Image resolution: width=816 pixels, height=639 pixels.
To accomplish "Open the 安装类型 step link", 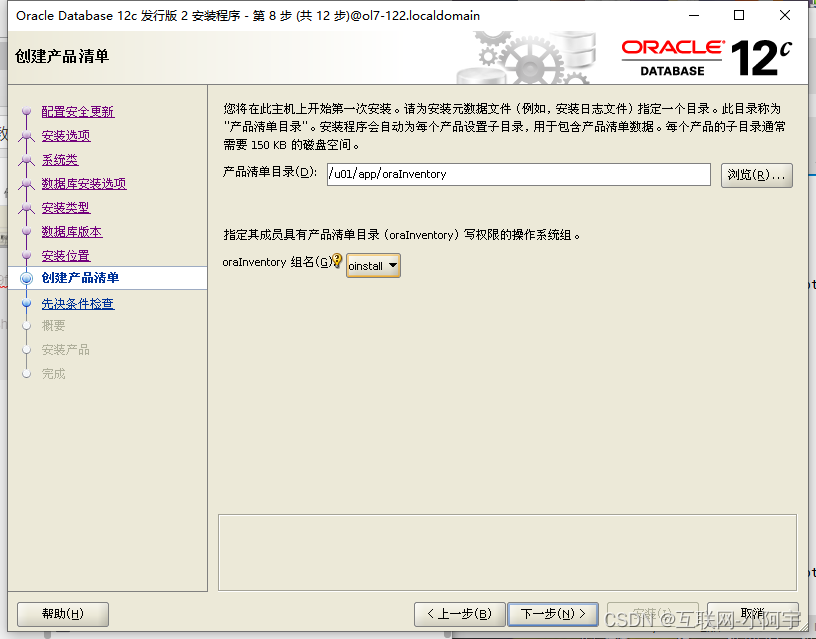I will click(x=66, y=208).
